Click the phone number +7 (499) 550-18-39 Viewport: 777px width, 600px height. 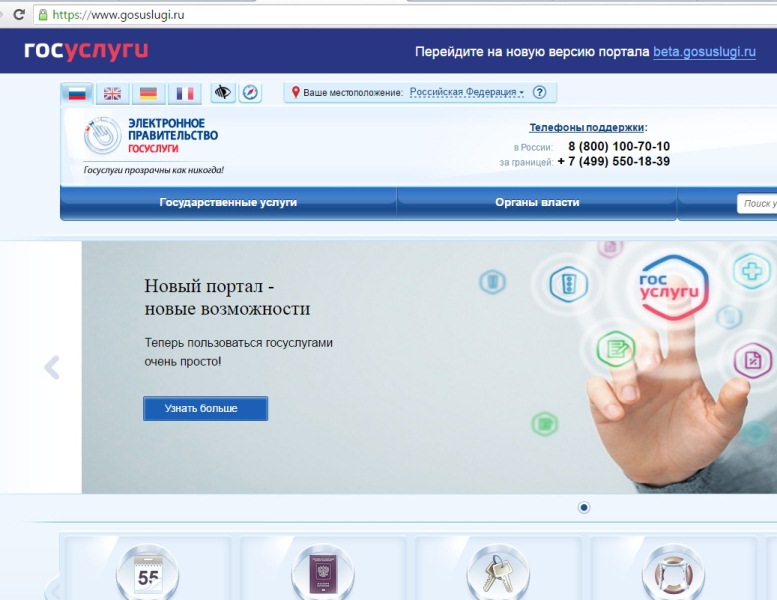tap(613, 161)
